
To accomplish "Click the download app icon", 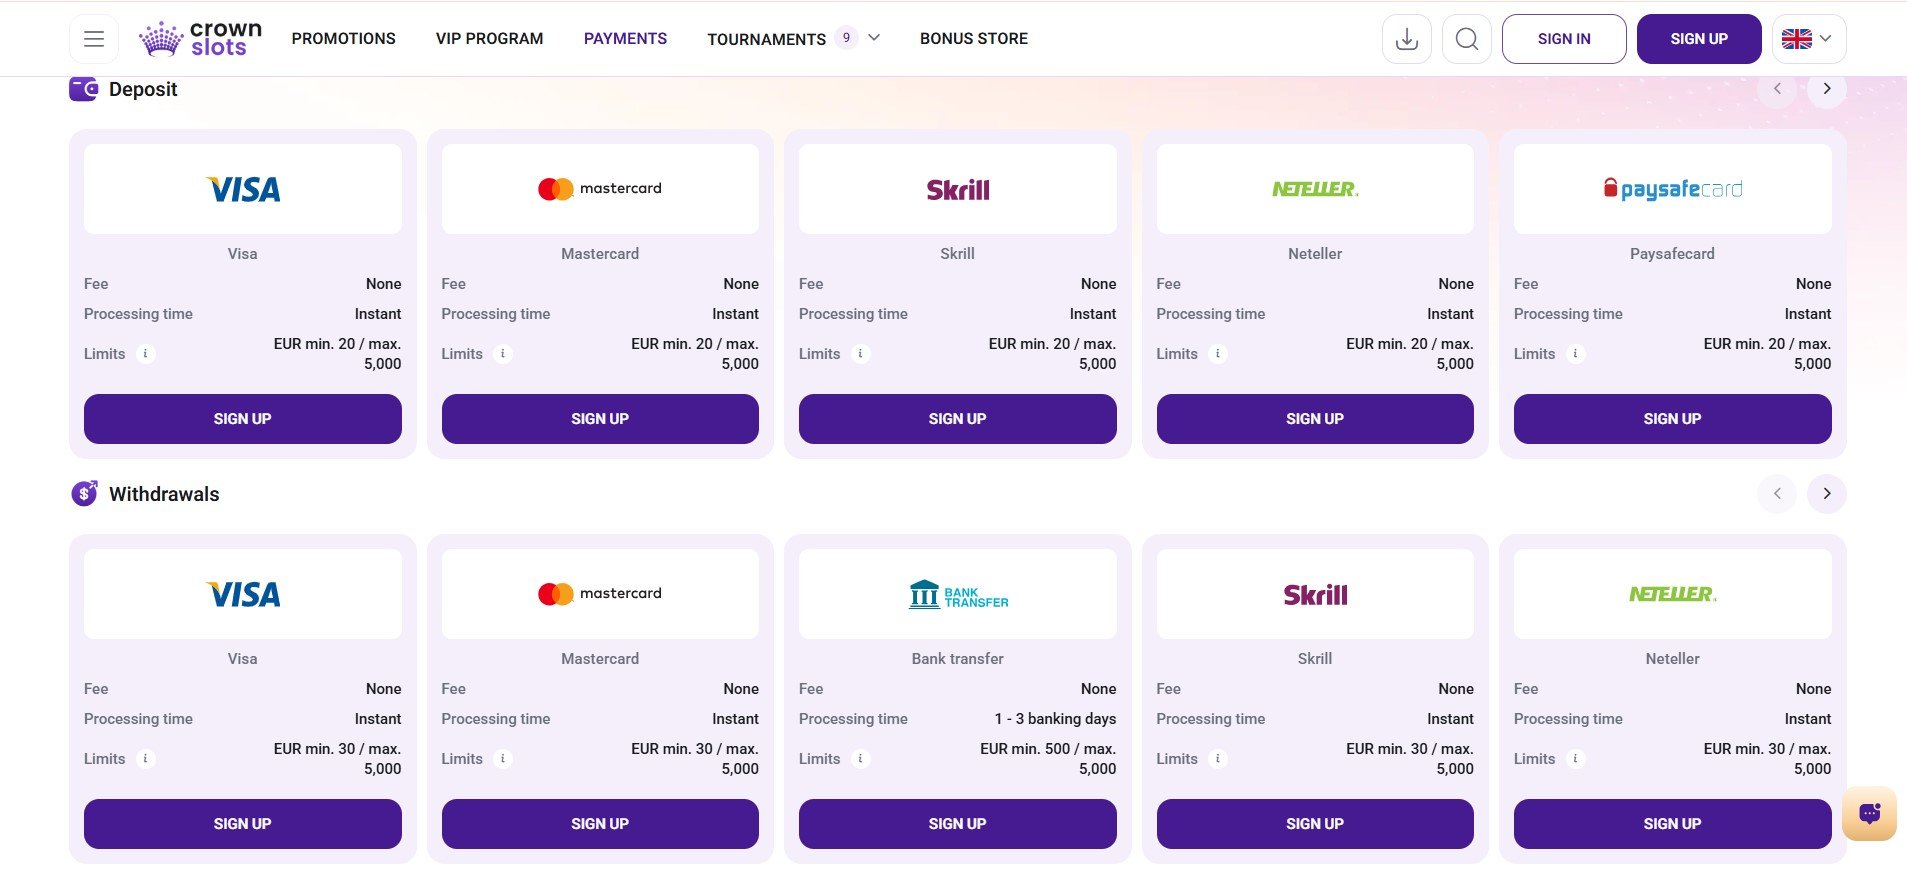I will click(1406, 39).
